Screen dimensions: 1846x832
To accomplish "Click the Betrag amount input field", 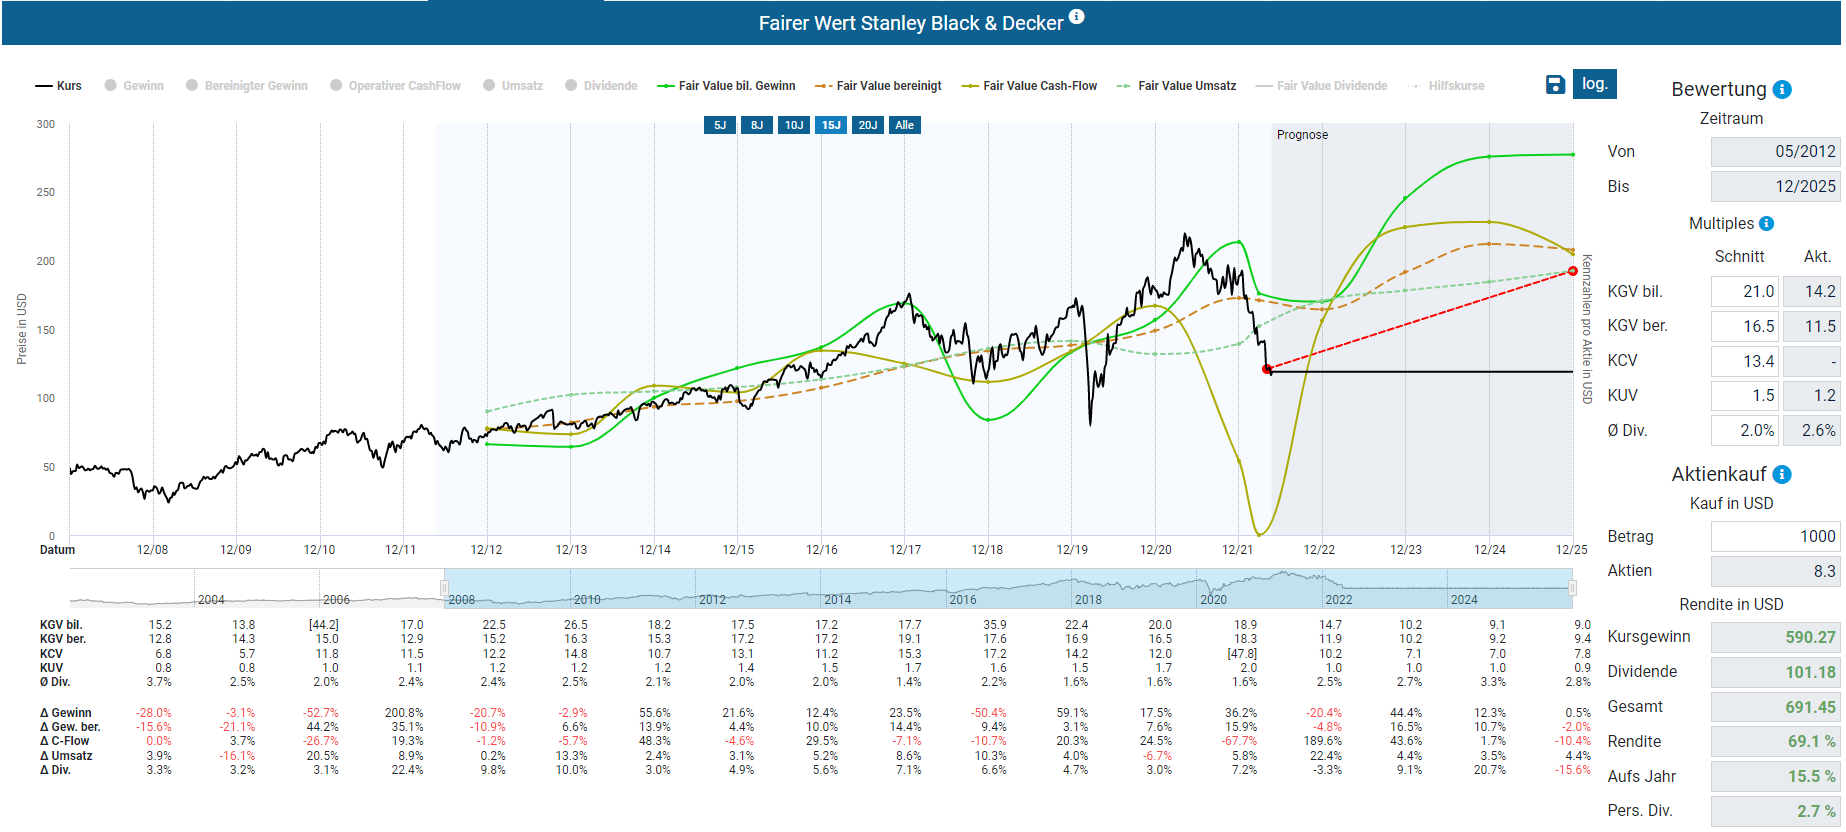I will pos(1775,537).
